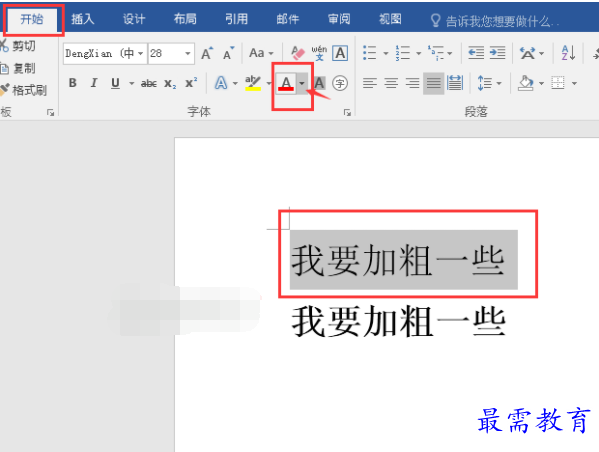
Task: Clear all formatting
Action: [x=298, y=53]
